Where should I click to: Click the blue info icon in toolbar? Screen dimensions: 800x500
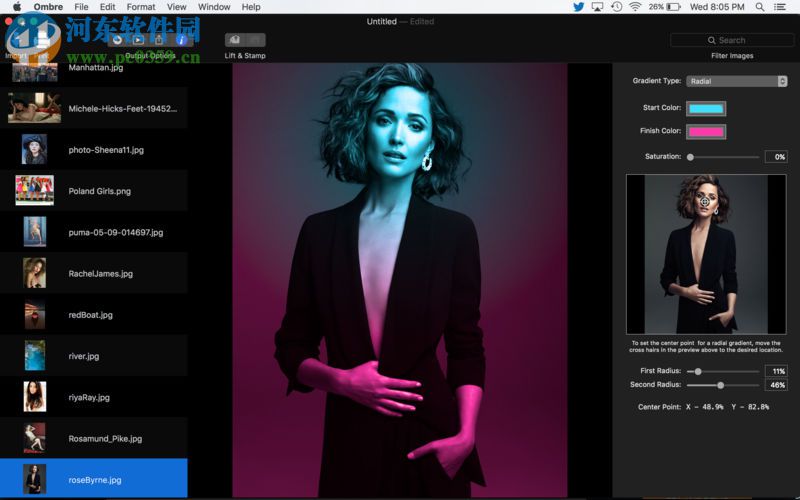point(181,40)
